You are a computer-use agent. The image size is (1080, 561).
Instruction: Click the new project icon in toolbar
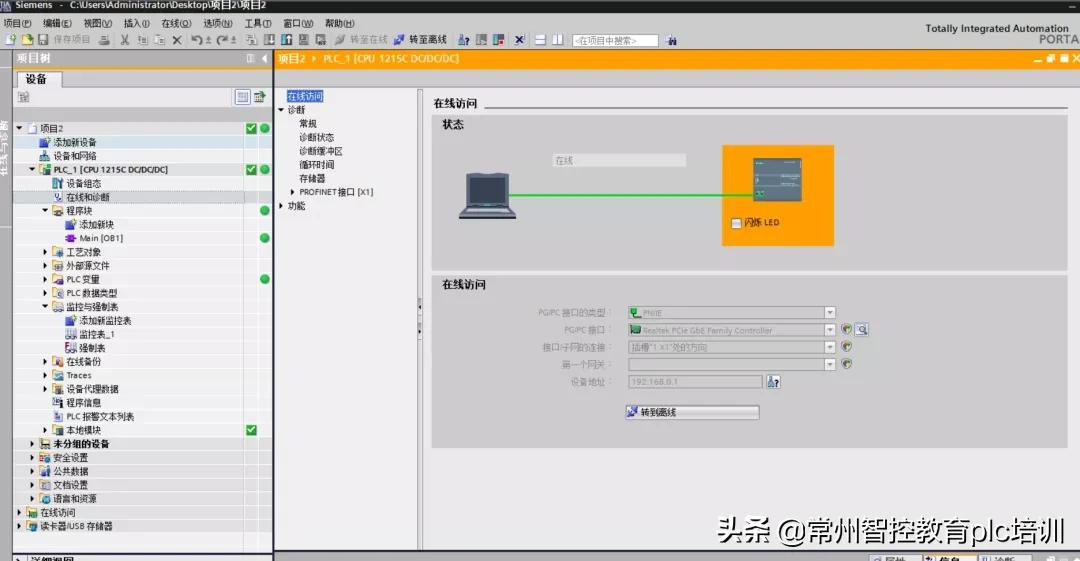[x=11, y=40]
